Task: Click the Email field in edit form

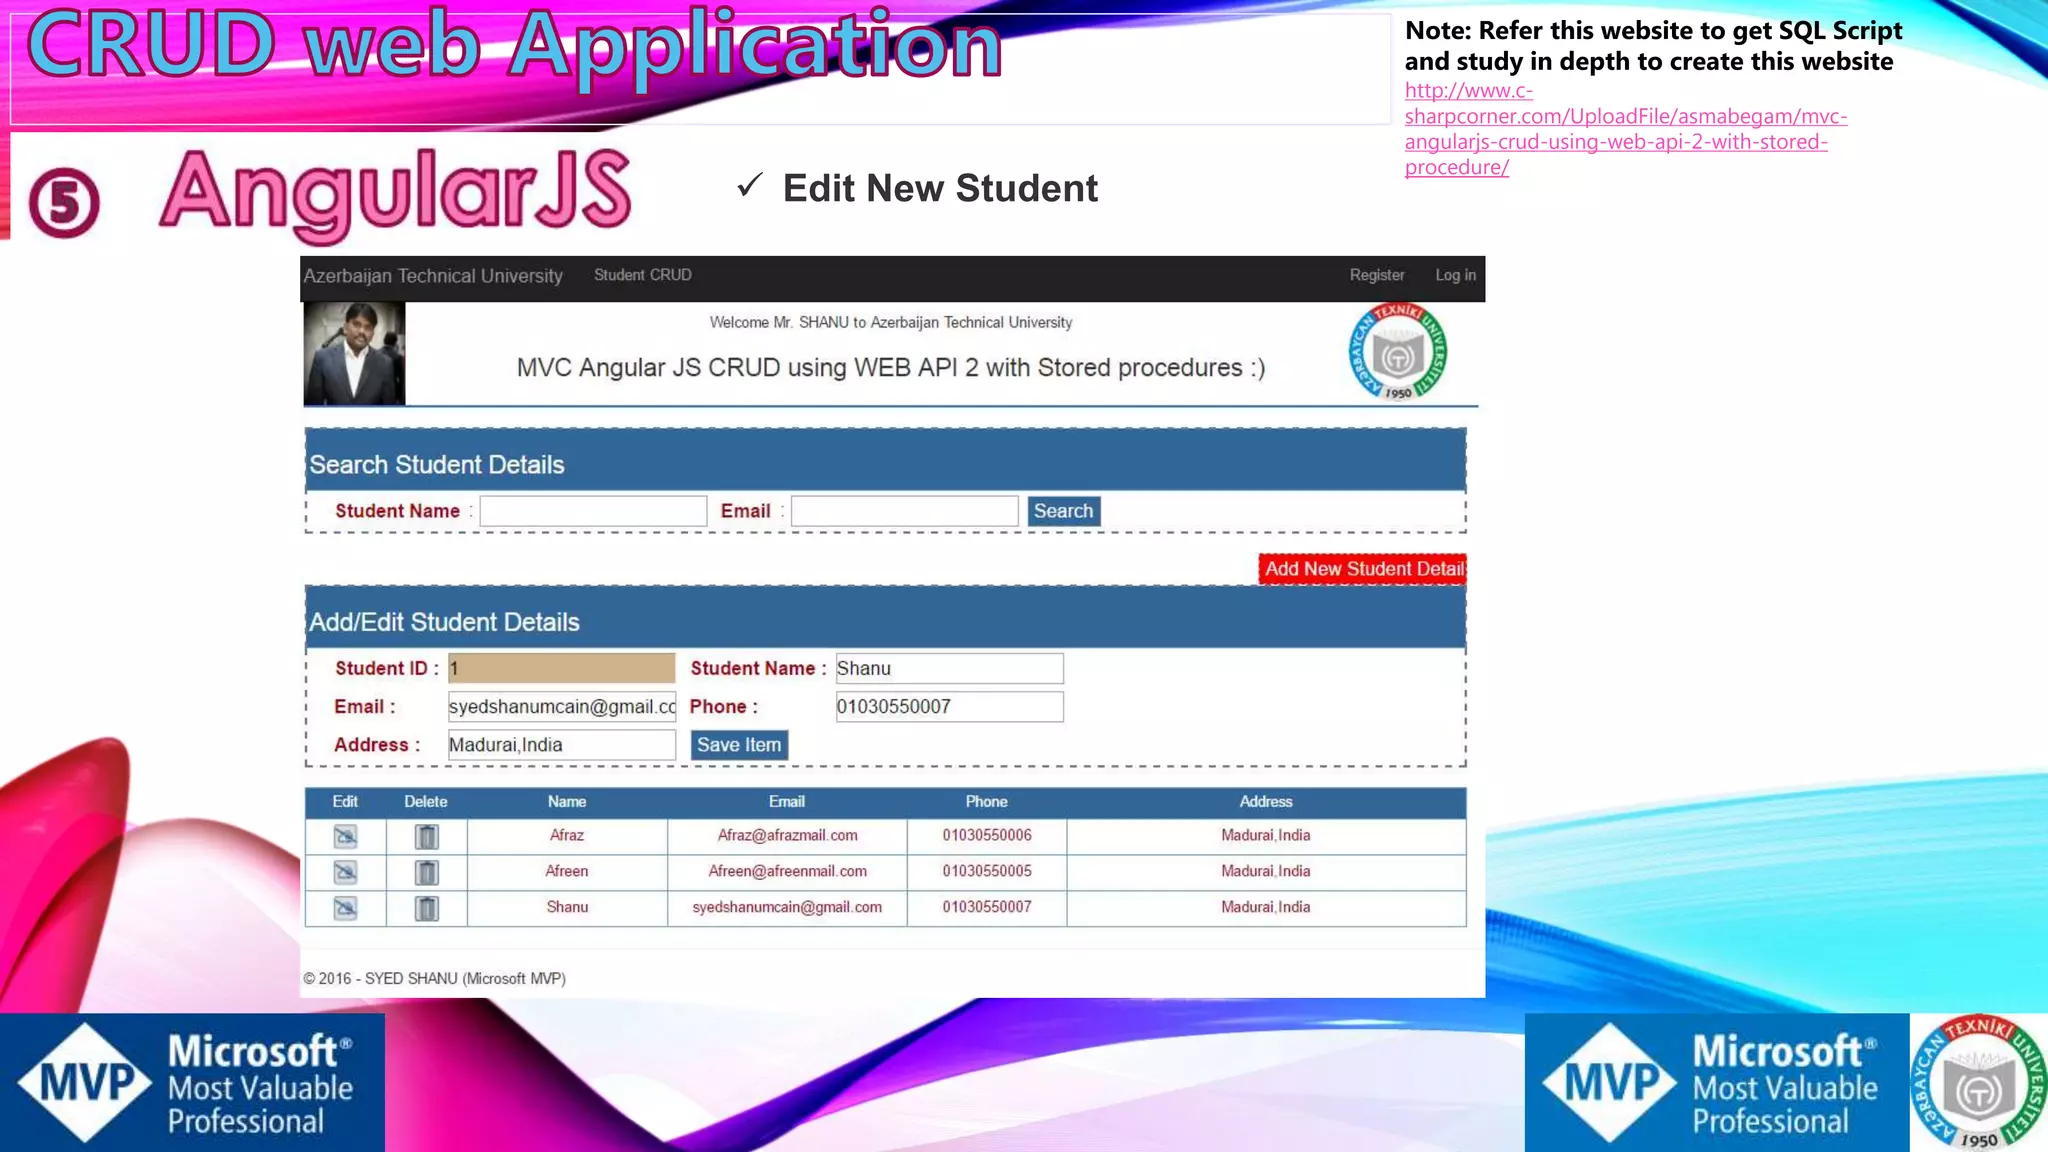Action: pyautogui.click(x=562, y=707)
